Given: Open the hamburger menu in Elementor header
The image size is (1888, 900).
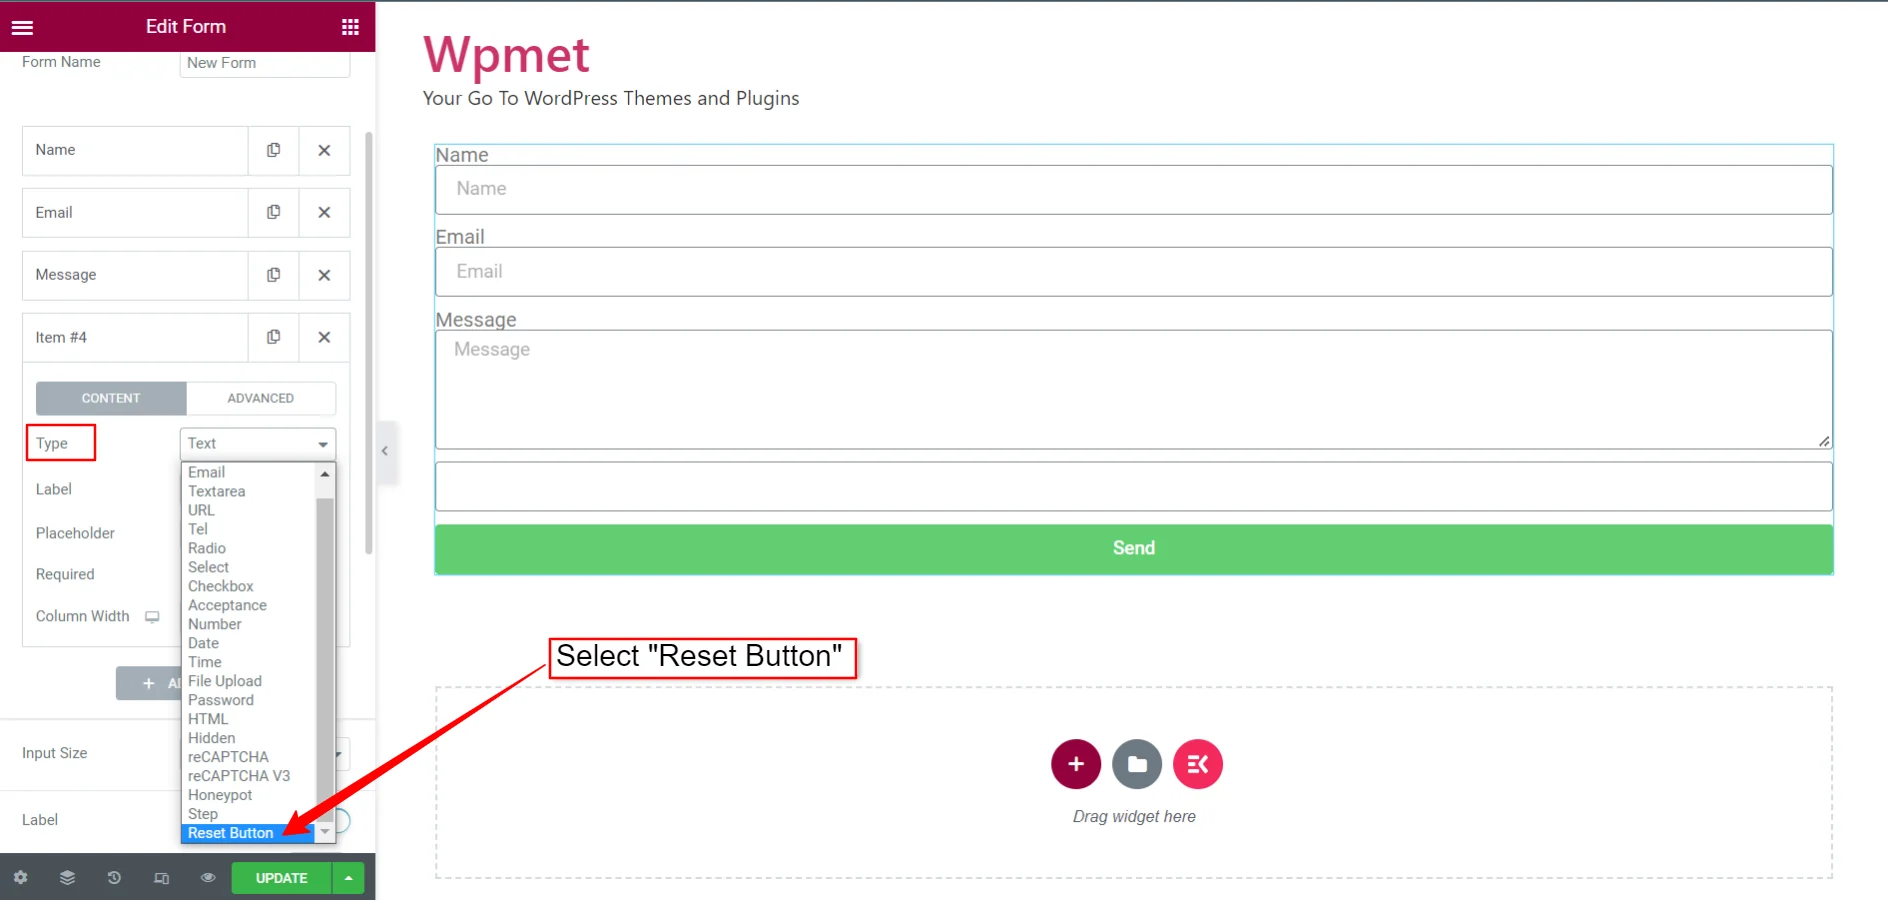Looking at the screenshot, I should (22, 27).
